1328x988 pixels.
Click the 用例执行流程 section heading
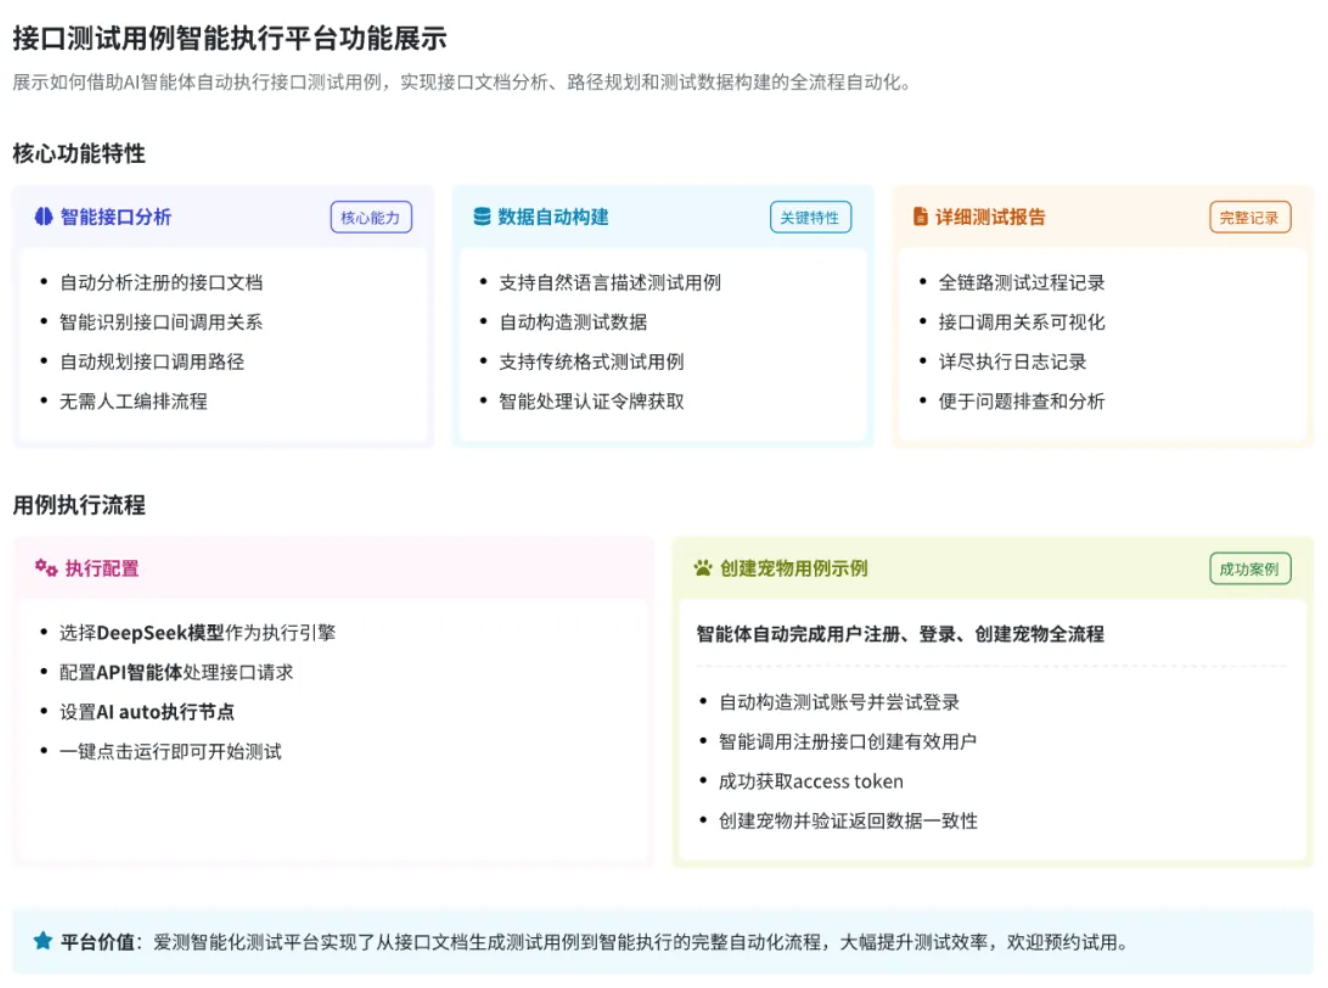[79, 505]
